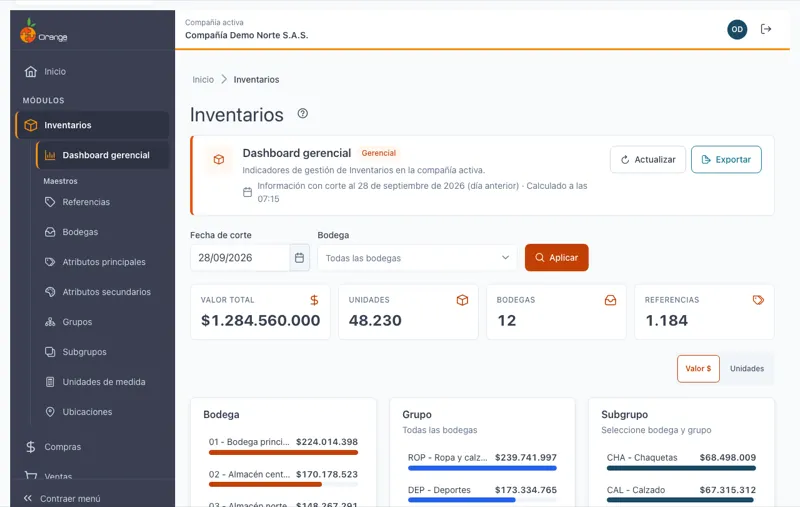The width and height of the screenshot is (800, 507).
Task: Open the Compras module
Action: click(x=92, y=447)
